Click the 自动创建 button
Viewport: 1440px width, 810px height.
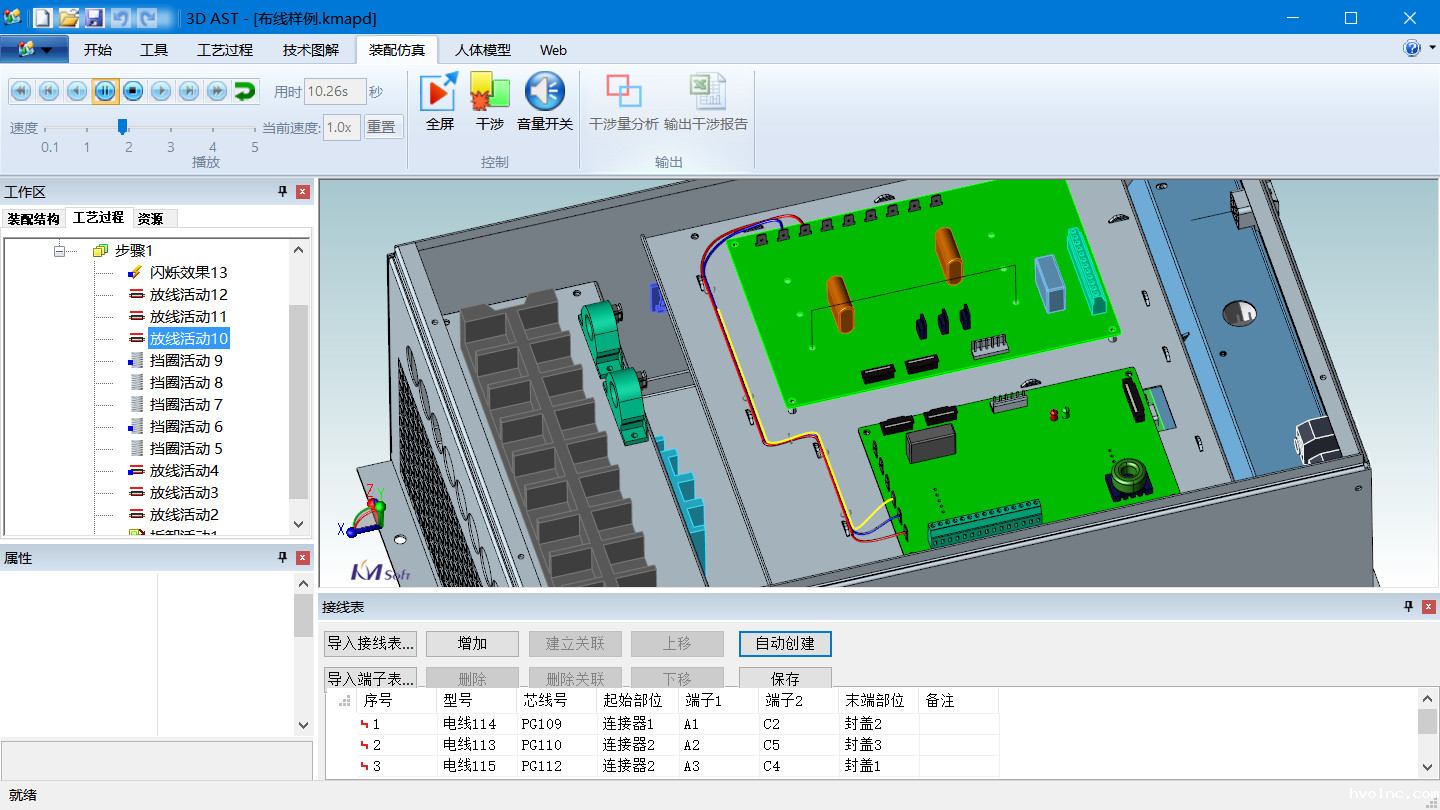tap(785, 644)
